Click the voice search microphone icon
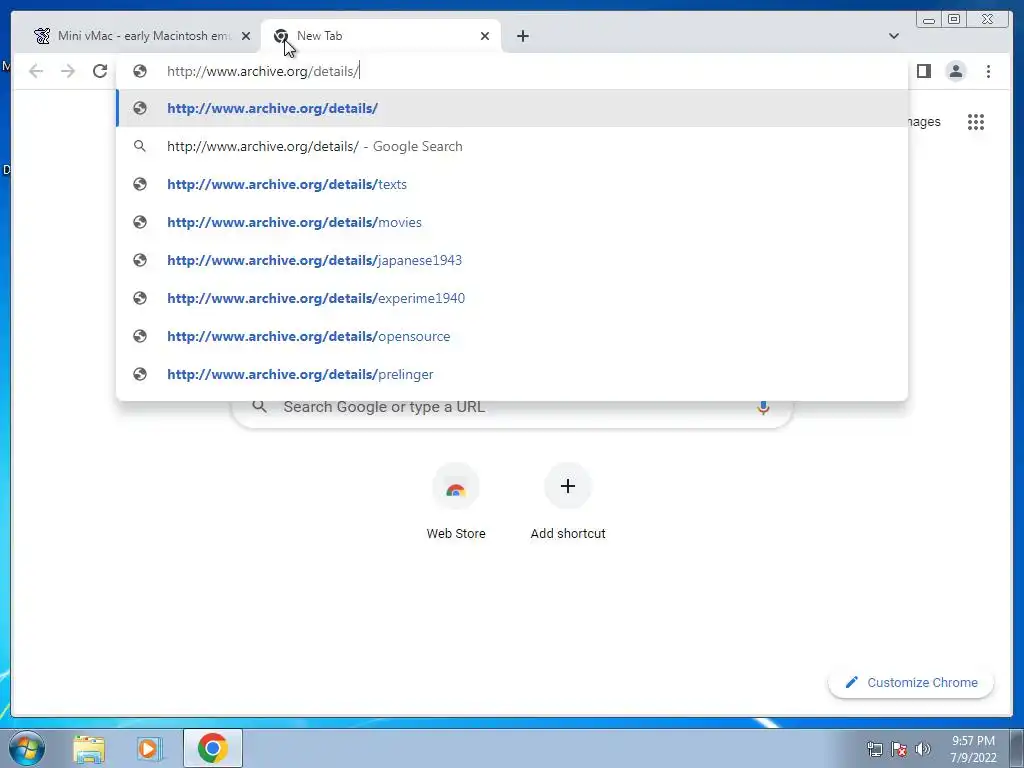The height and width of the screenshot is (768, 1024). (763, 408)
